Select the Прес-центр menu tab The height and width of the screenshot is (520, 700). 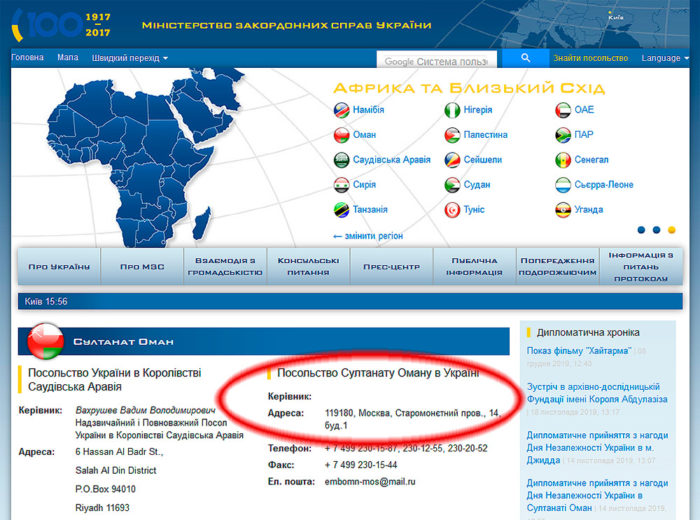(x=391, y=267)
